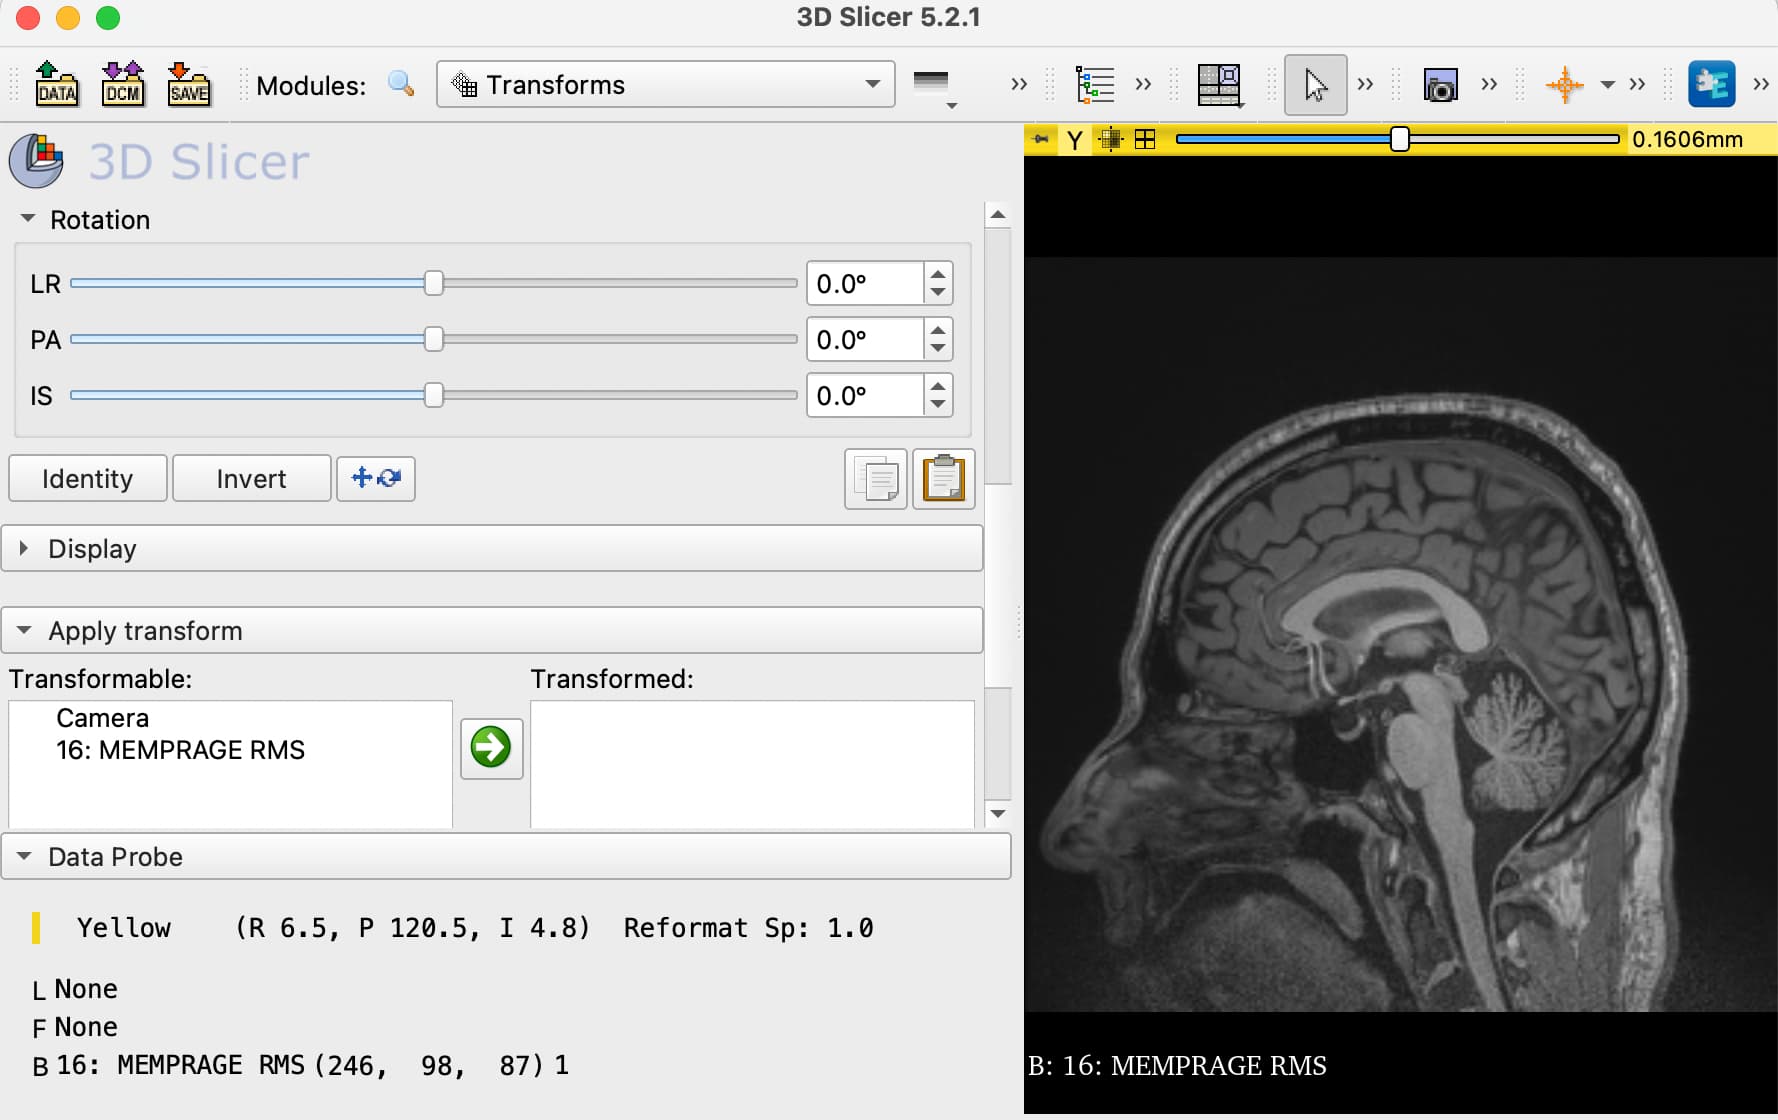The width and height of the screenshot is (1778, 1120).
Task: Adjust the yellow slice offset slider
Action: pos(1400,139)
